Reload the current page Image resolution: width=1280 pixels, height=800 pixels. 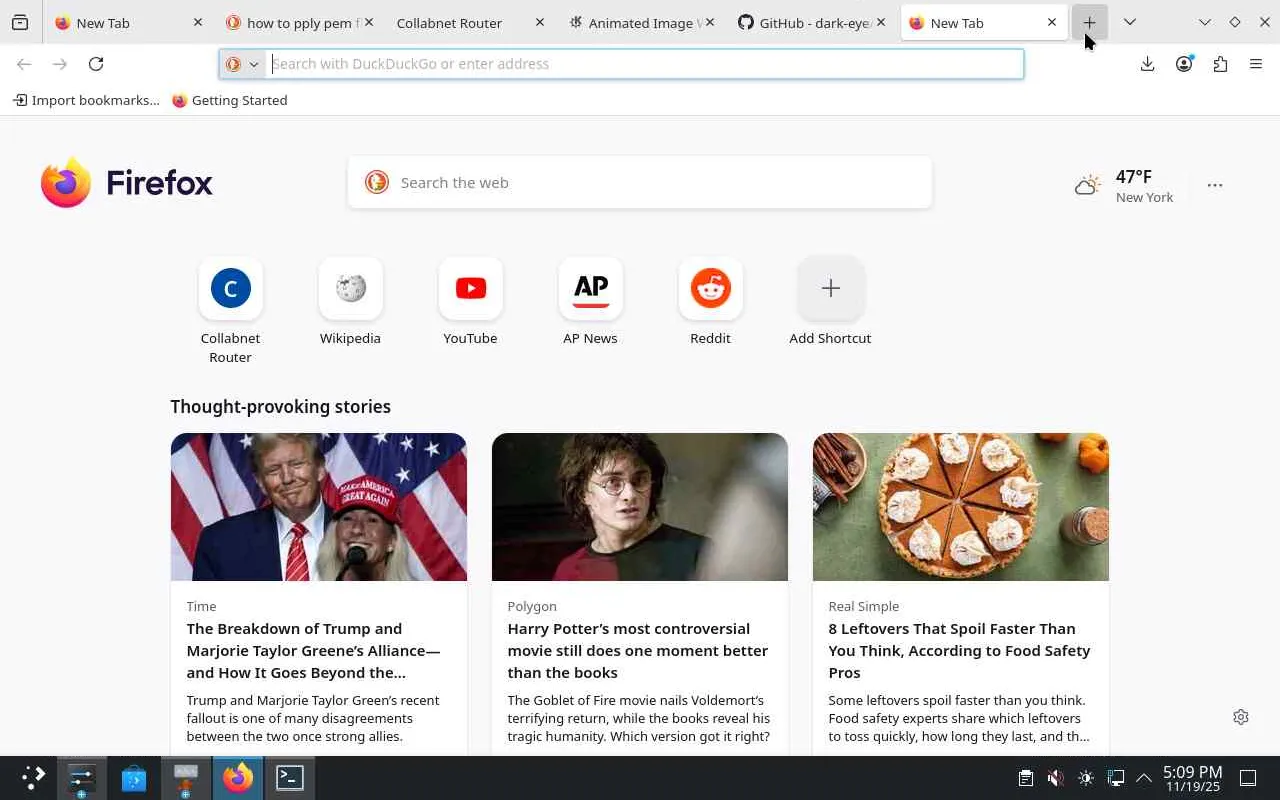[x=96, y=64]
